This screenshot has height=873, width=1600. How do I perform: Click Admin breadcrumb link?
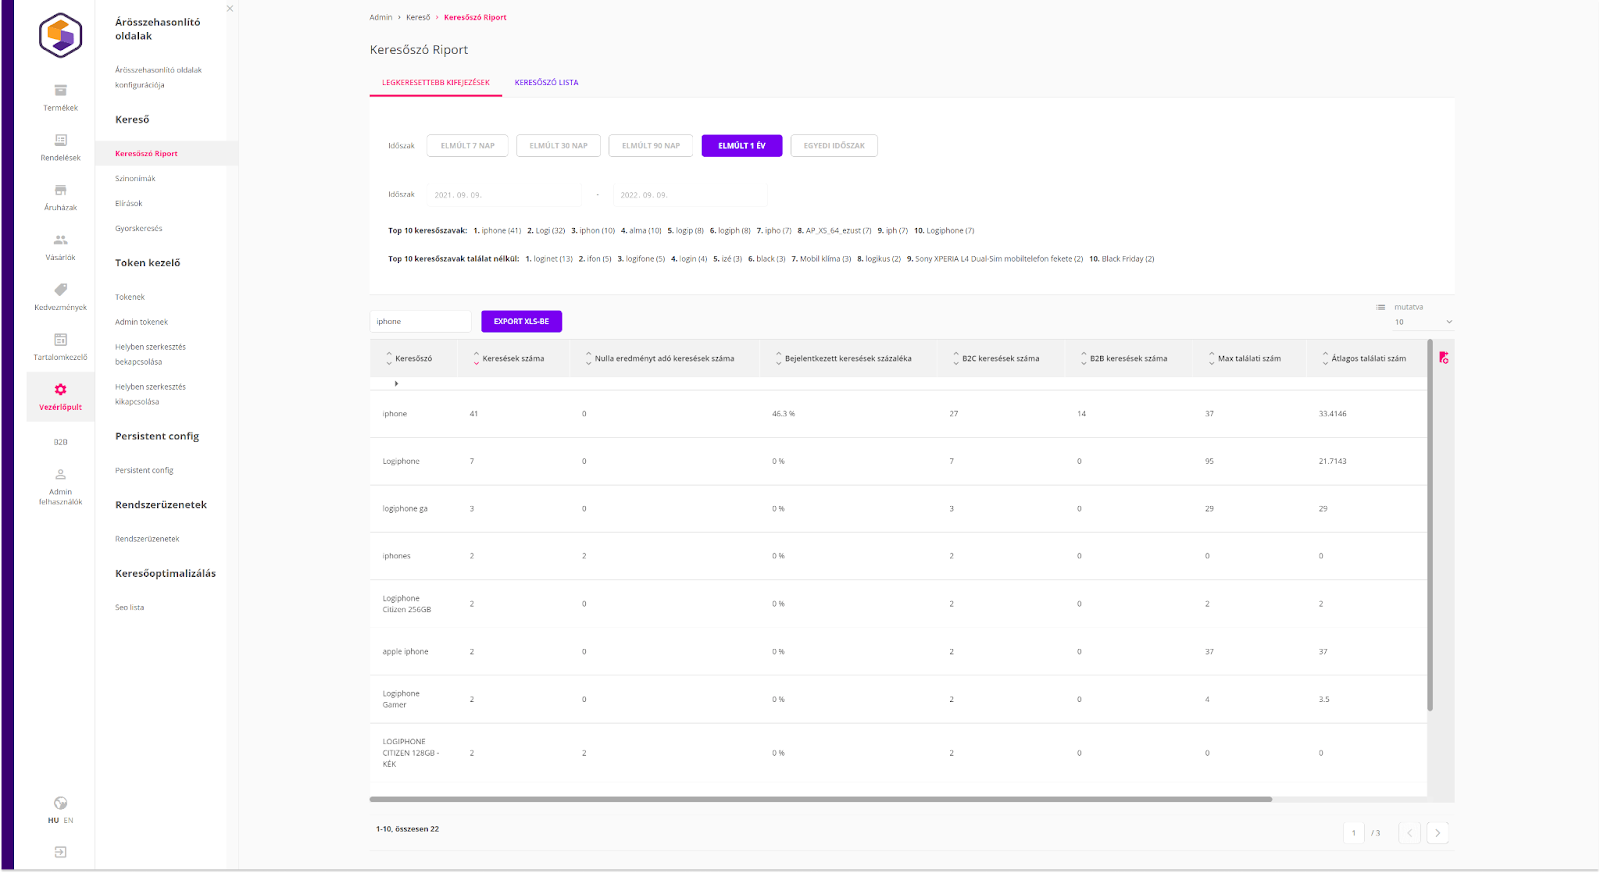coord(381,17)
